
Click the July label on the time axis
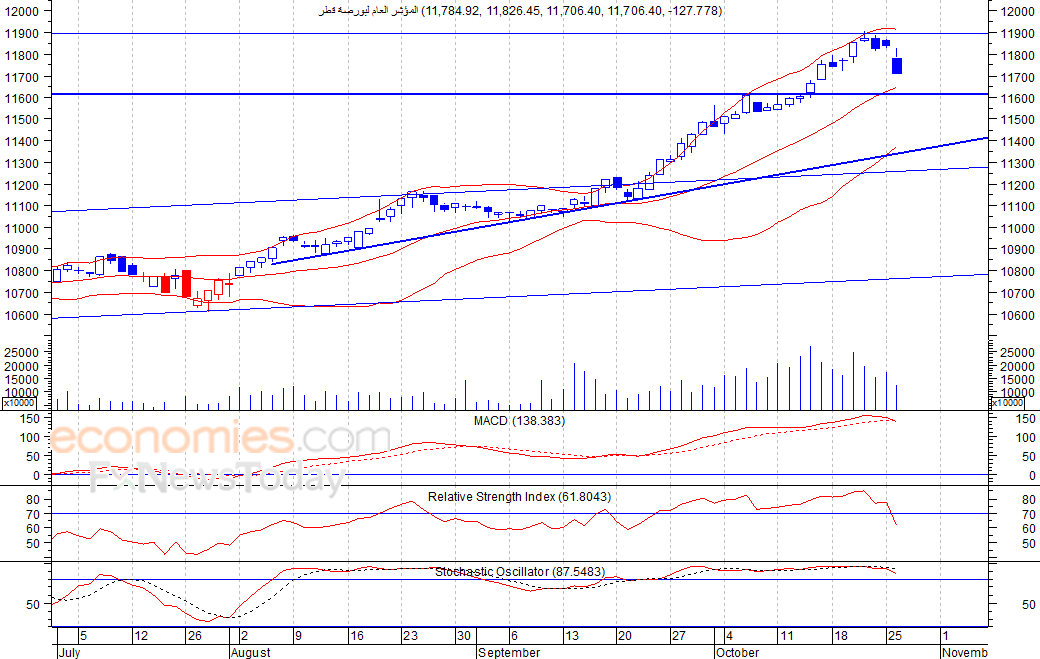[69, 652]
